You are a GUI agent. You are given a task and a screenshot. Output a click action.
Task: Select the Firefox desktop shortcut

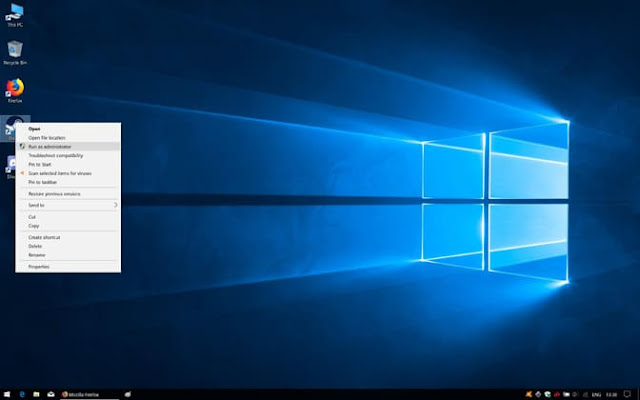pos(15,91)
